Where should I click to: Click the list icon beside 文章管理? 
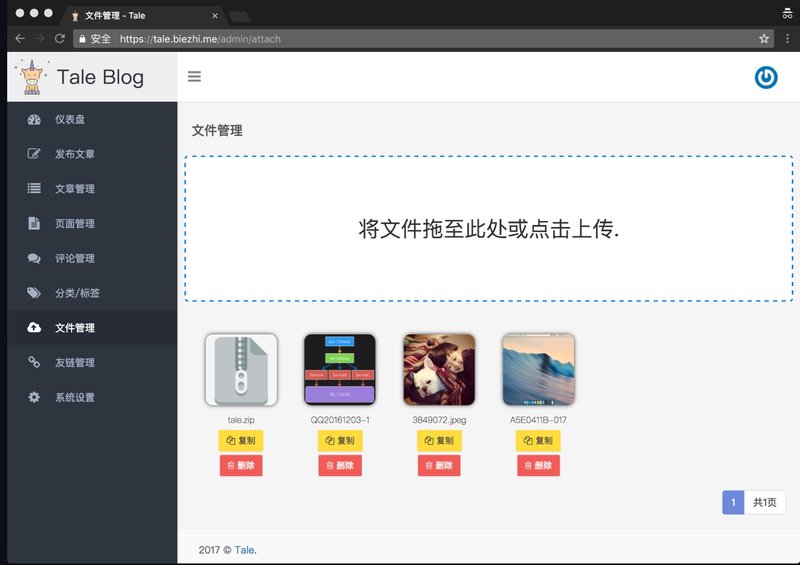point(34,188)
